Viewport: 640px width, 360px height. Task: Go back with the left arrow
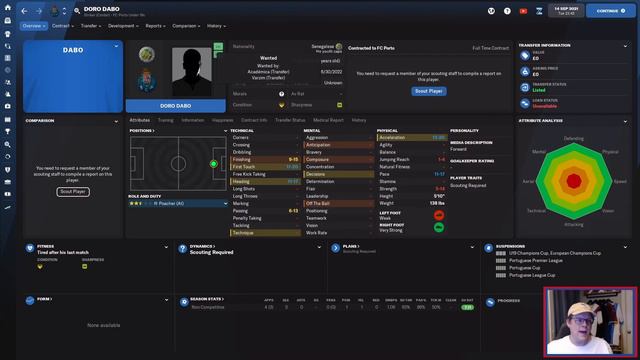(24, 11)
